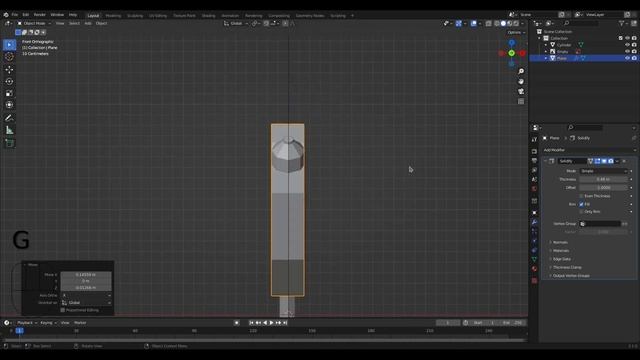Viewport: 640px width, 360px height.
Task: Expand the Edge Data subpanel
Action: (561, 259)
